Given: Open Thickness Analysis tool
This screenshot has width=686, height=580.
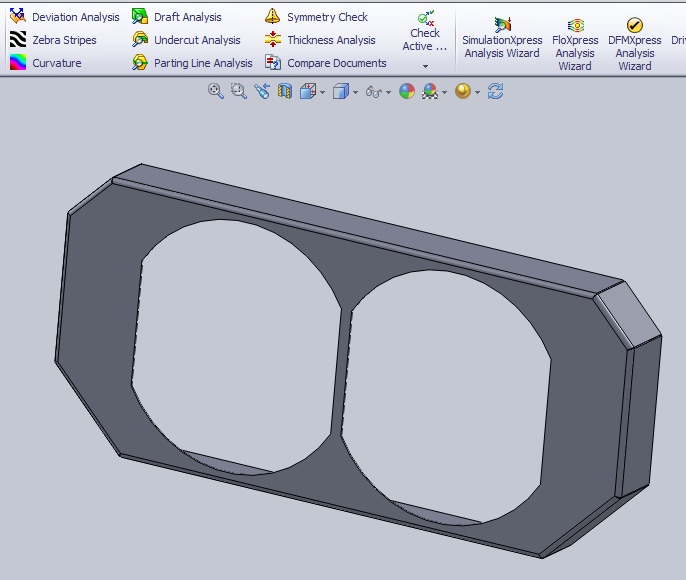Looking at the screenshot, I should (320, 40).
